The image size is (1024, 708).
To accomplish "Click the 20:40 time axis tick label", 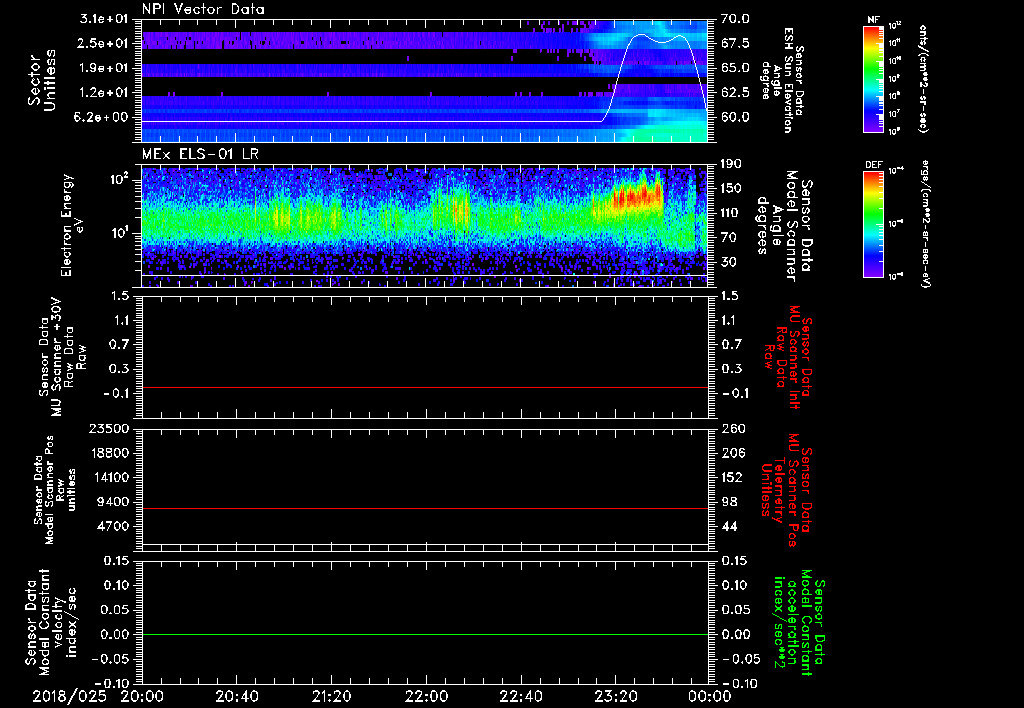I will click(x=237, y=695).
